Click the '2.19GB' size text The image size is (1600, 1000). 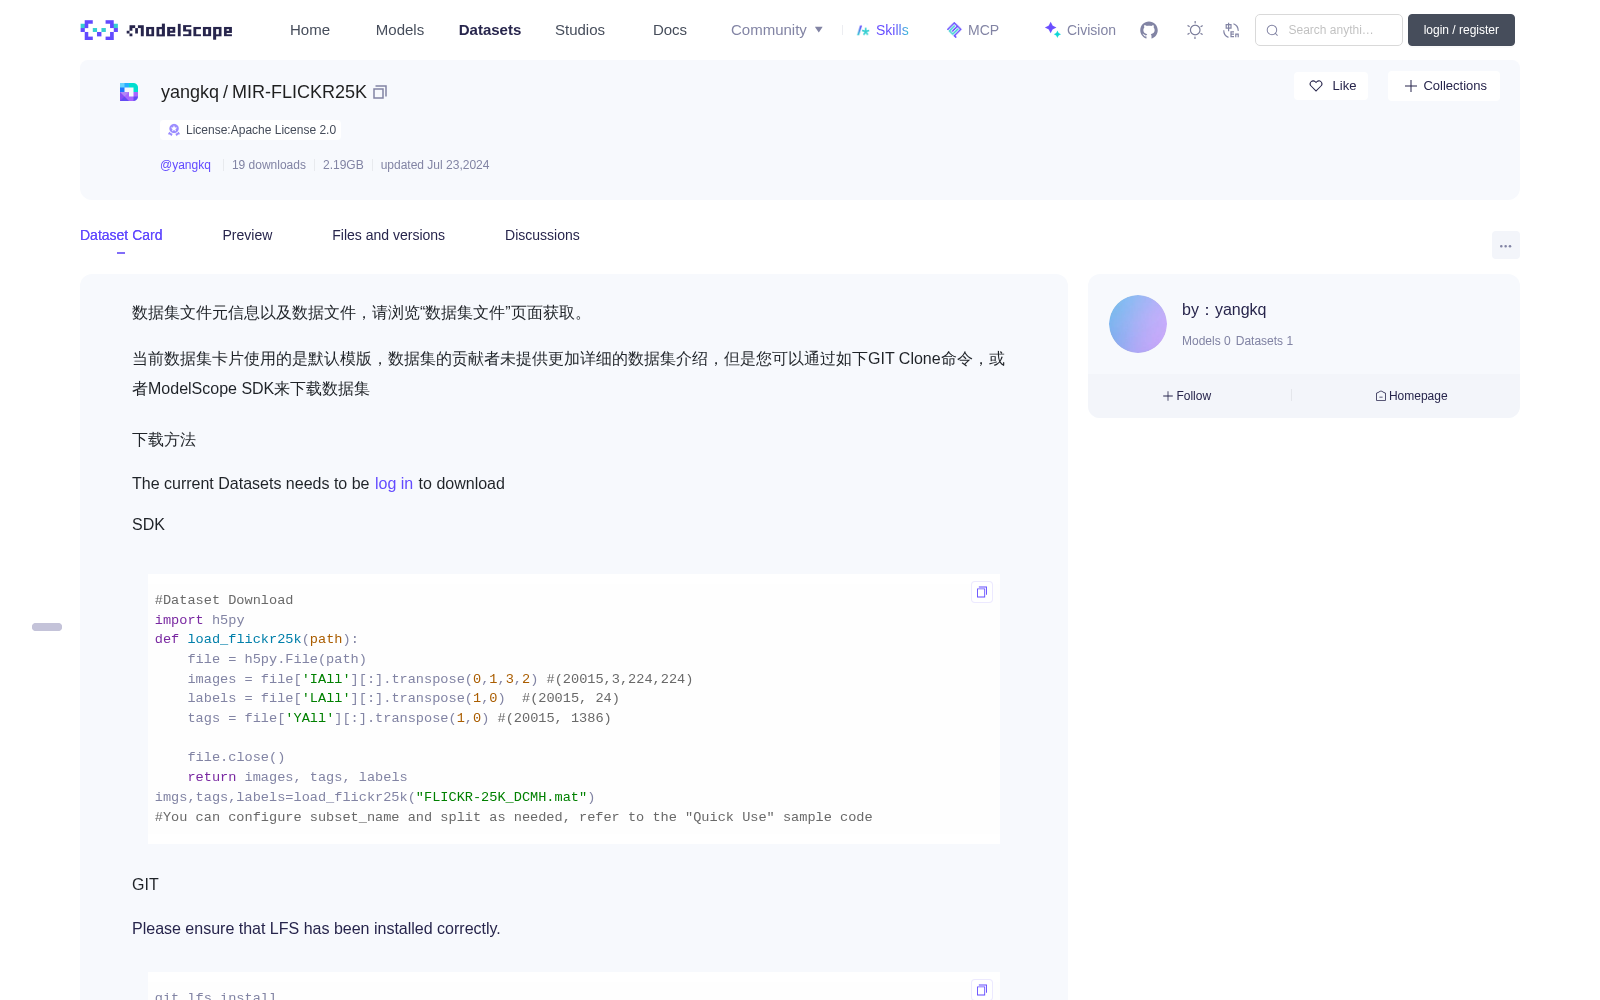coord(343,165)
